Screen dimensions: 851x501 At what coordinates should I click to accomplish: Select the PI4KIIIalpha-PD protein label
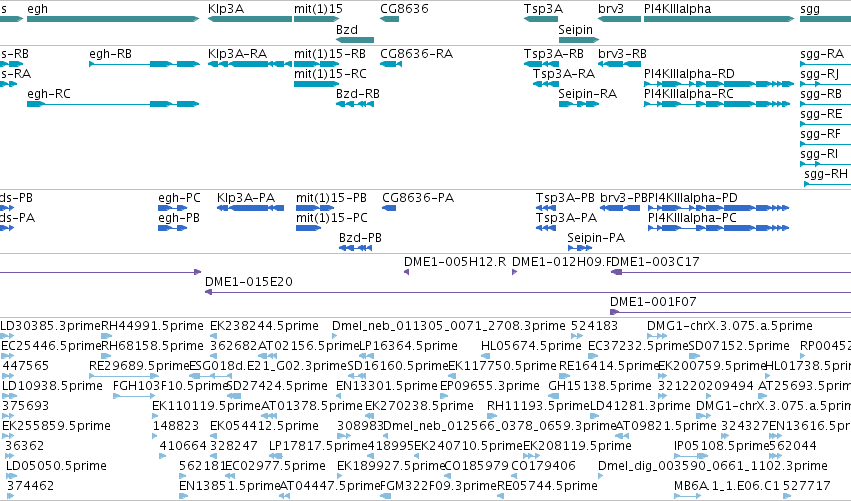point(693,198)
